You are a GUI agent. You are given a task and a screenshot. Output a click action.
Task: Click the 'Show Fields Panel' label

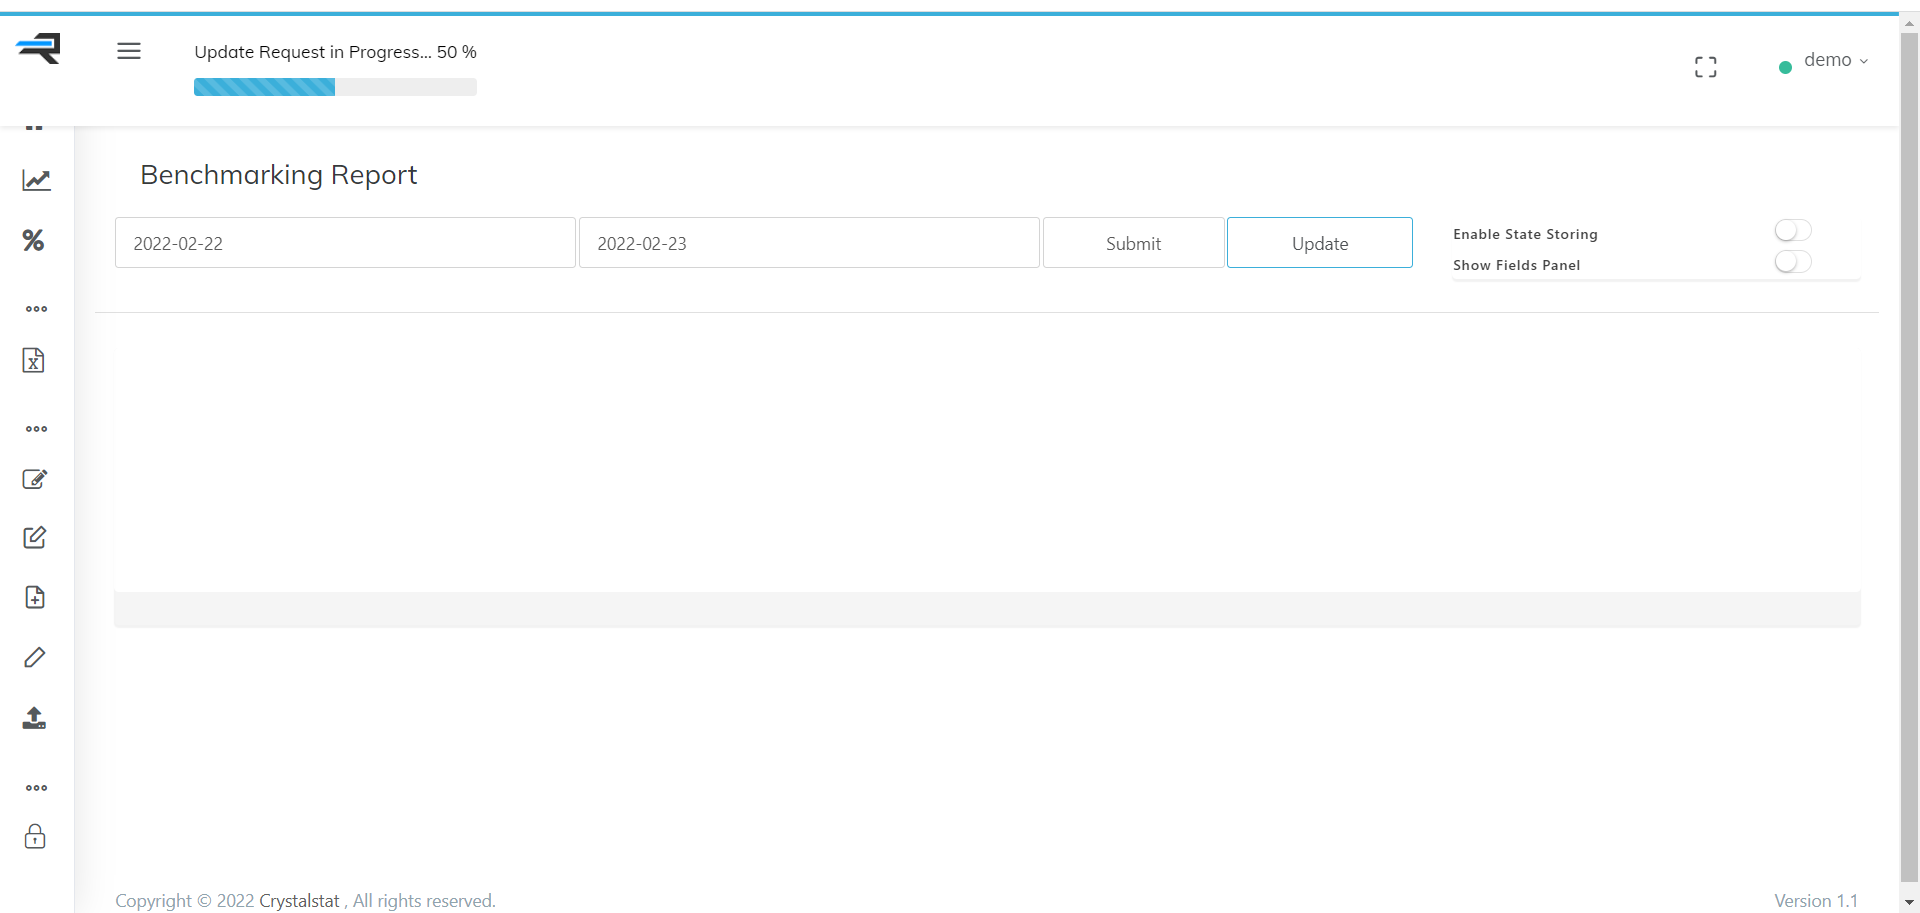point(1516,265)
